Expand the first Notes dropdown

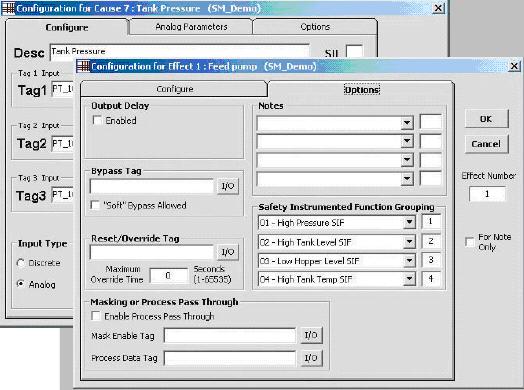pos(407,123)
